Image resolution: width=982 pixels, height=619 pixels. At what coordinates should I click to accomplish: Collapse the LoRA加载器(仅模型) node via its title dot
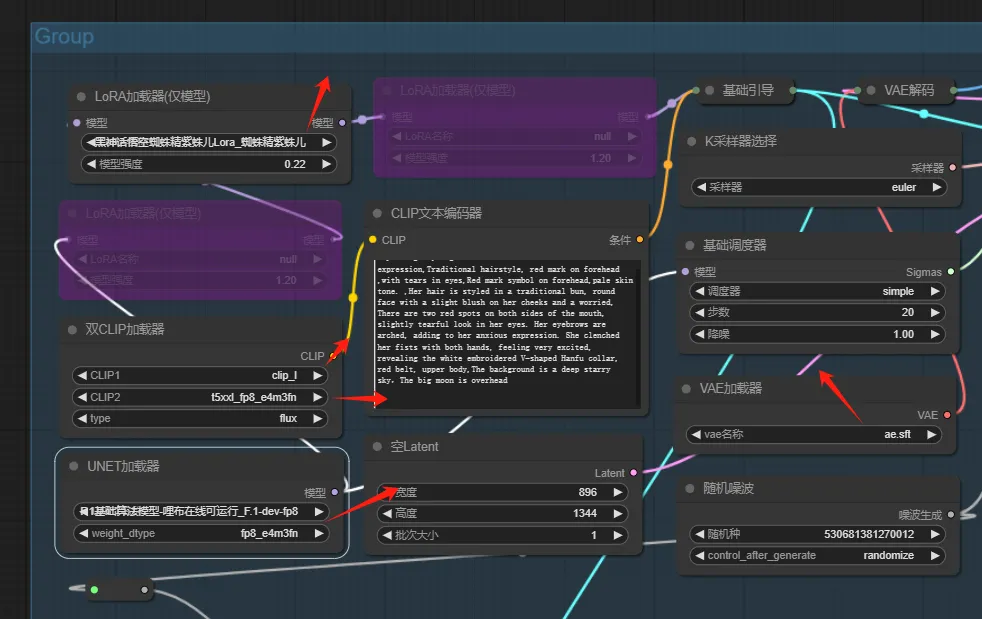coord(81,97)
